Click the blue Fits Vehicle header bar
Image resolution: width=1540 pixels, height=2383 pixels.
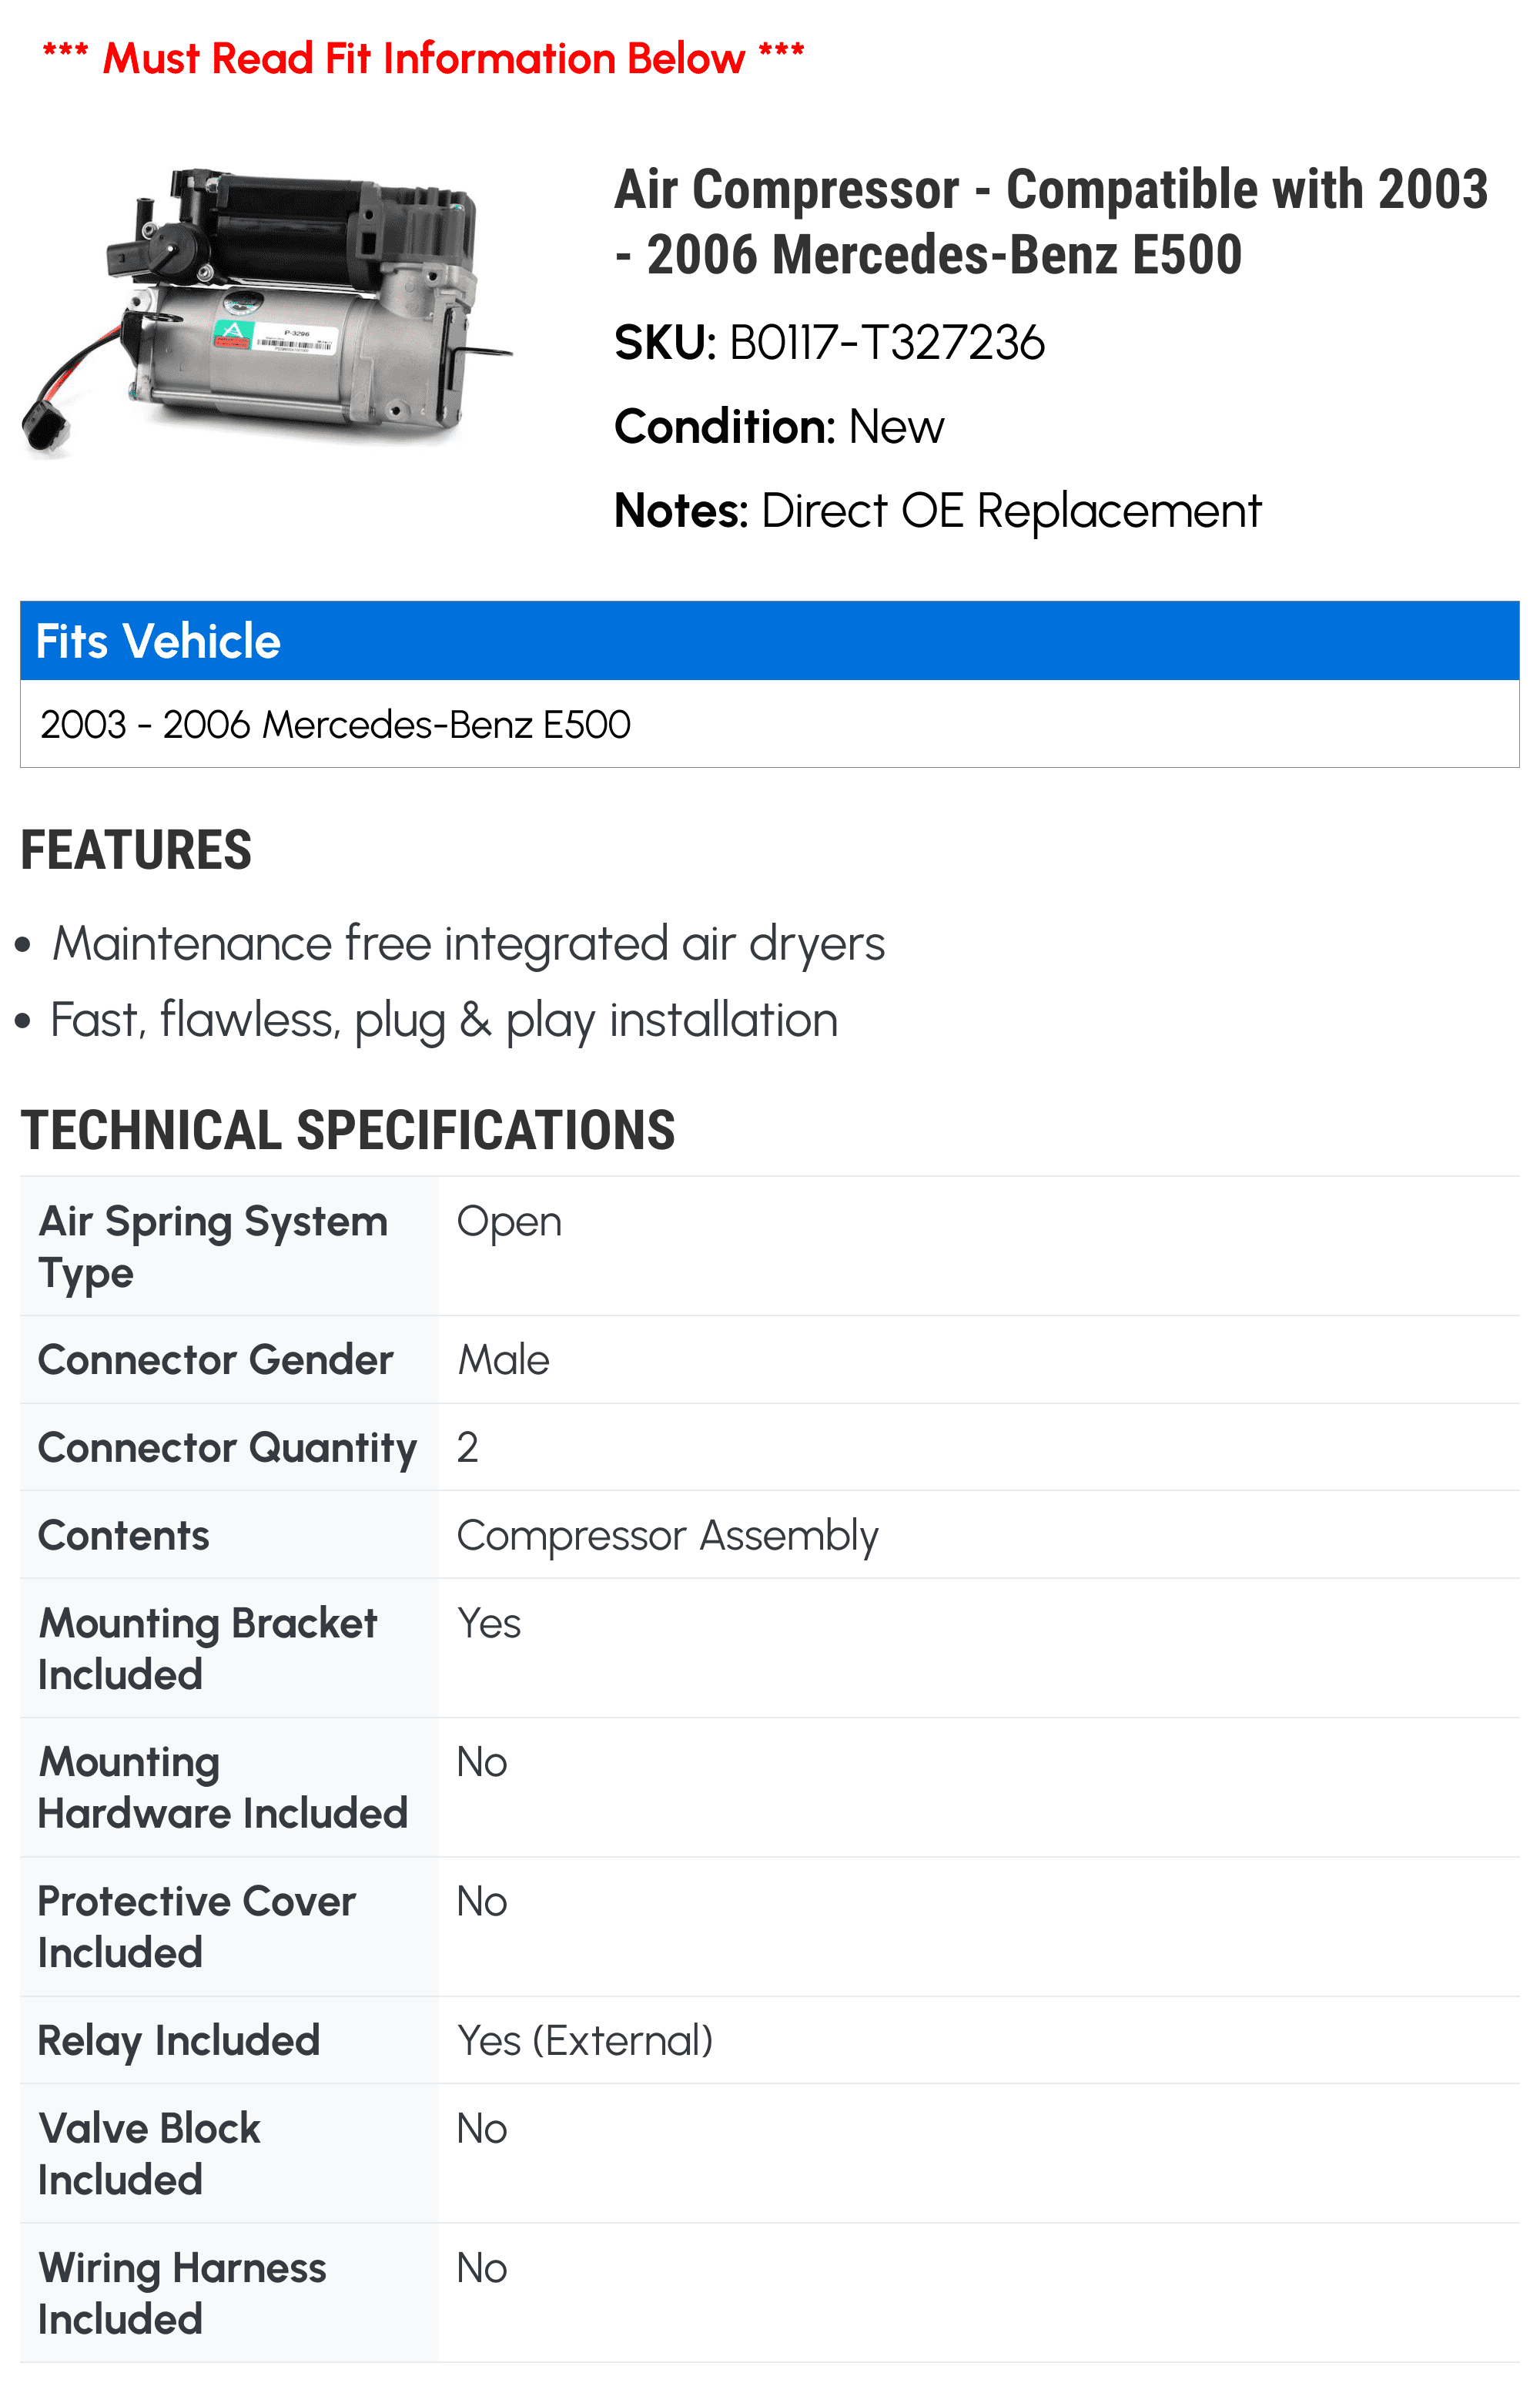coord(768,641)
